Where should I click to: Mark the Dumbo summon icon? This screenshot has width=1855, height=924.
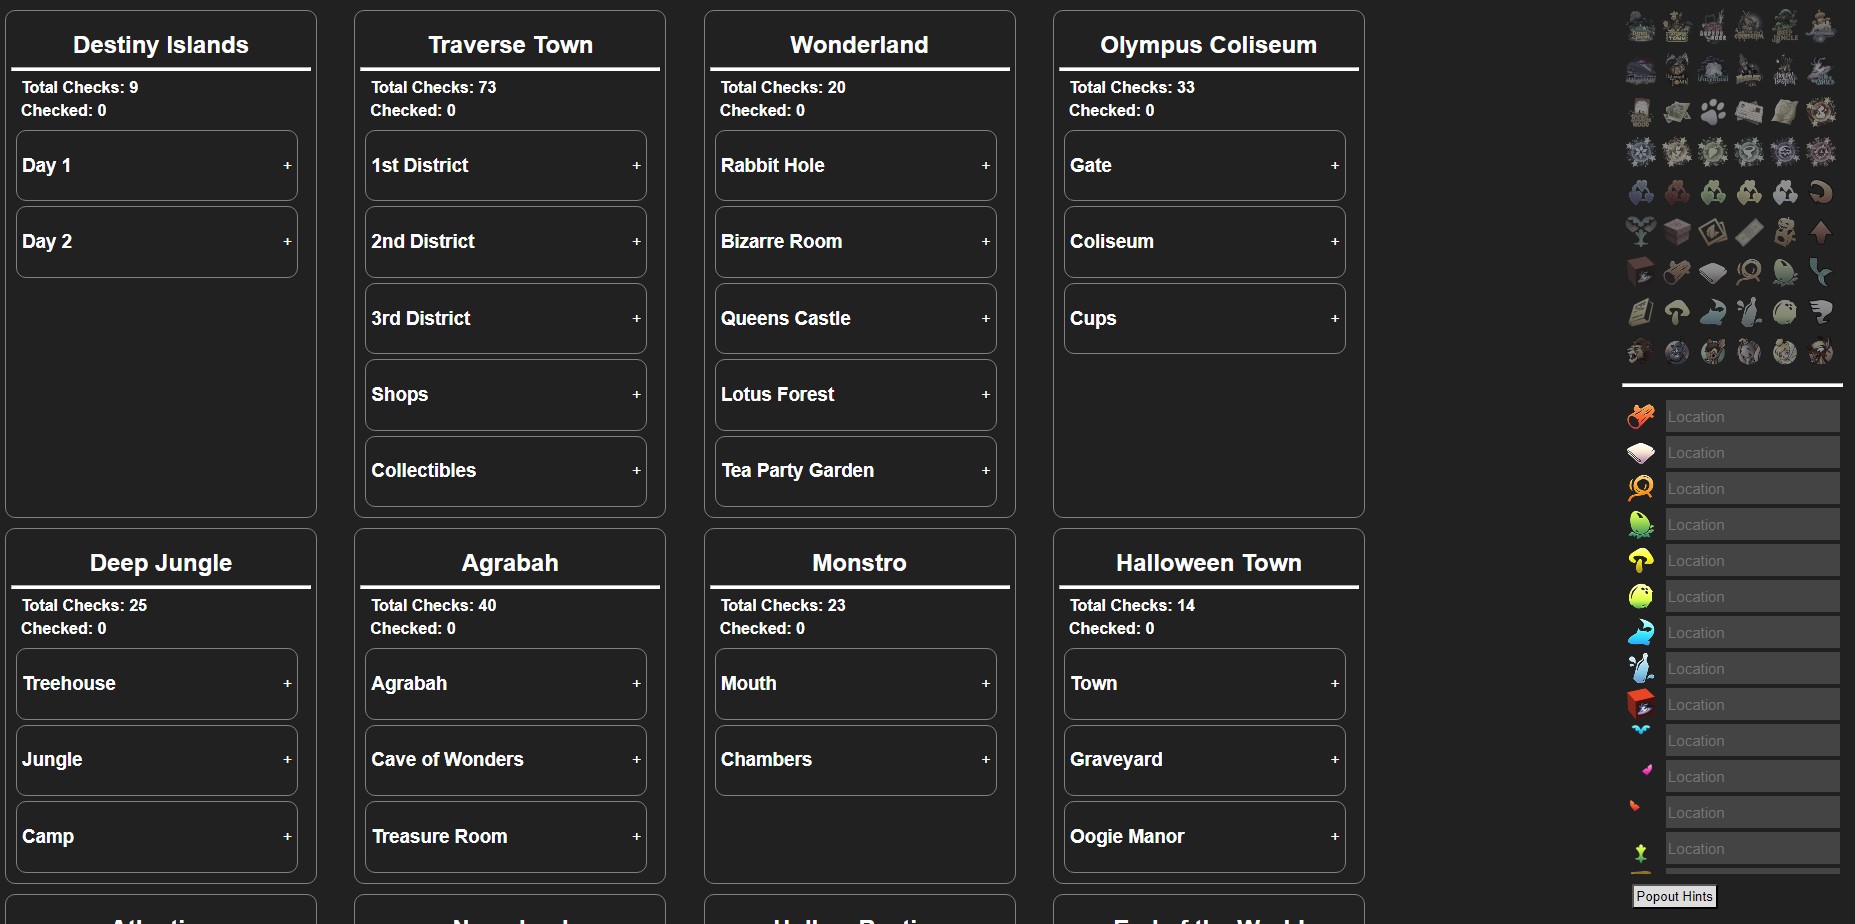[1749, 352]
